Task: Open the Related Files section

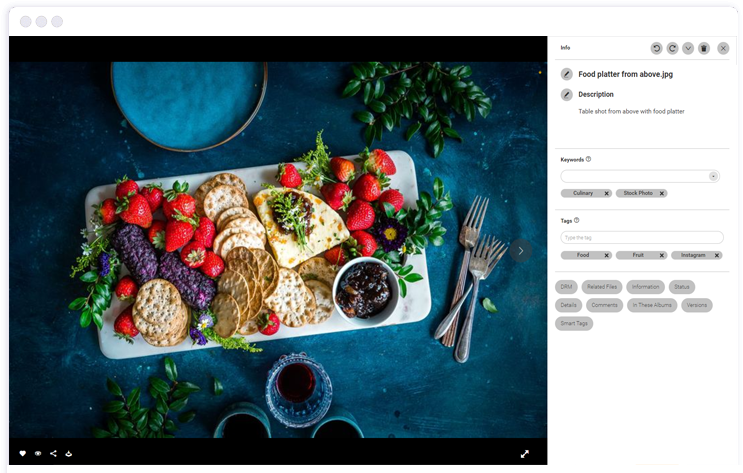Action: (x=602, y=287)
